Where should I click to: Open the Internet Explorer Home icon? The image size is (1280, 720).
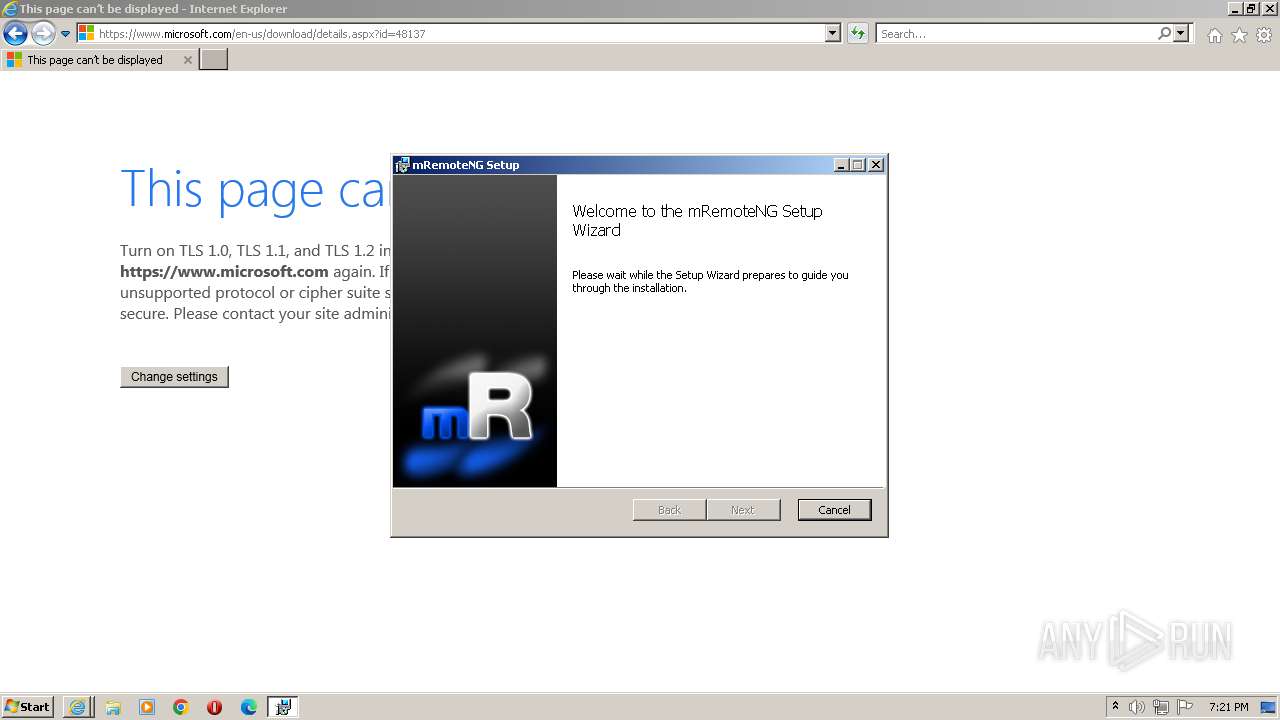1214,35
